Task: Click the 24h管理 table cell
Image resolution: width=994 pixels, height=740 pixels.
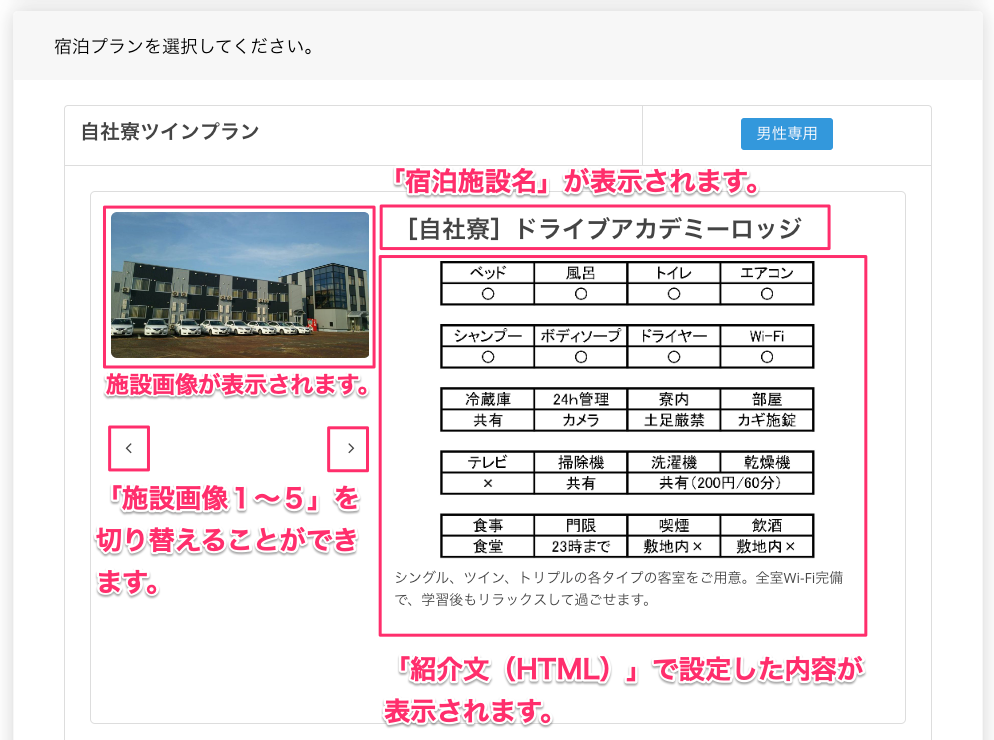Action: tap(580, 399)
